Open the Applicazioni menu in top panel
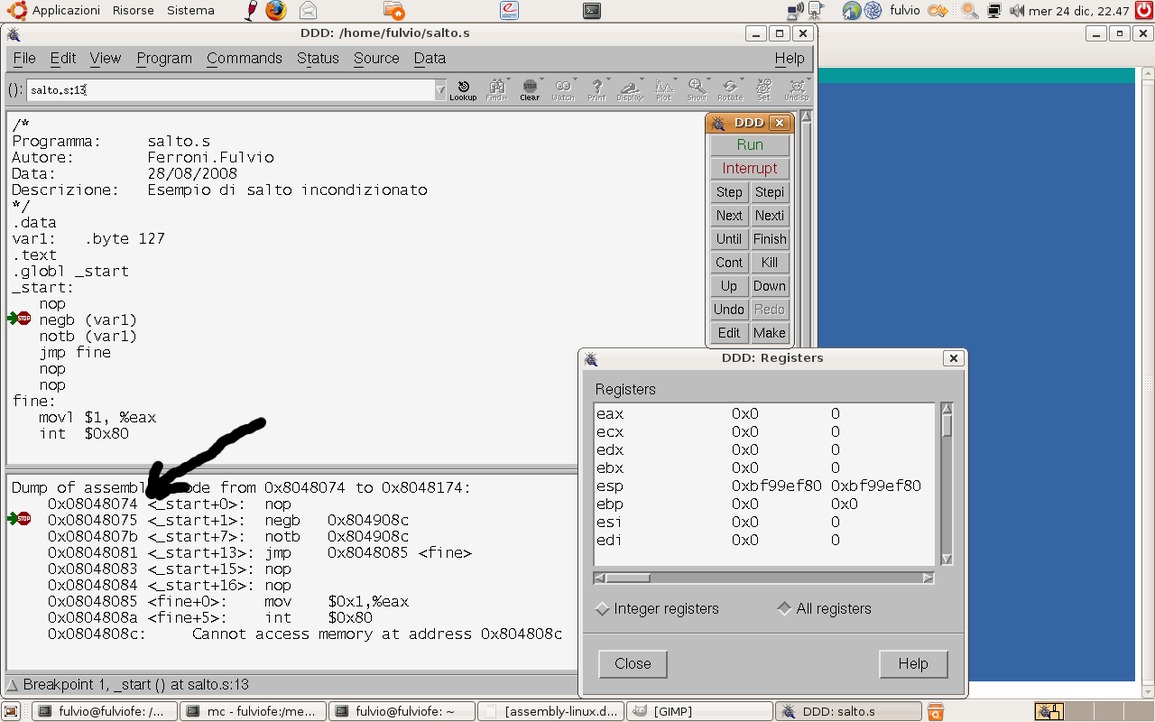Screen dimensions: 1155x722 click(66, 10)
